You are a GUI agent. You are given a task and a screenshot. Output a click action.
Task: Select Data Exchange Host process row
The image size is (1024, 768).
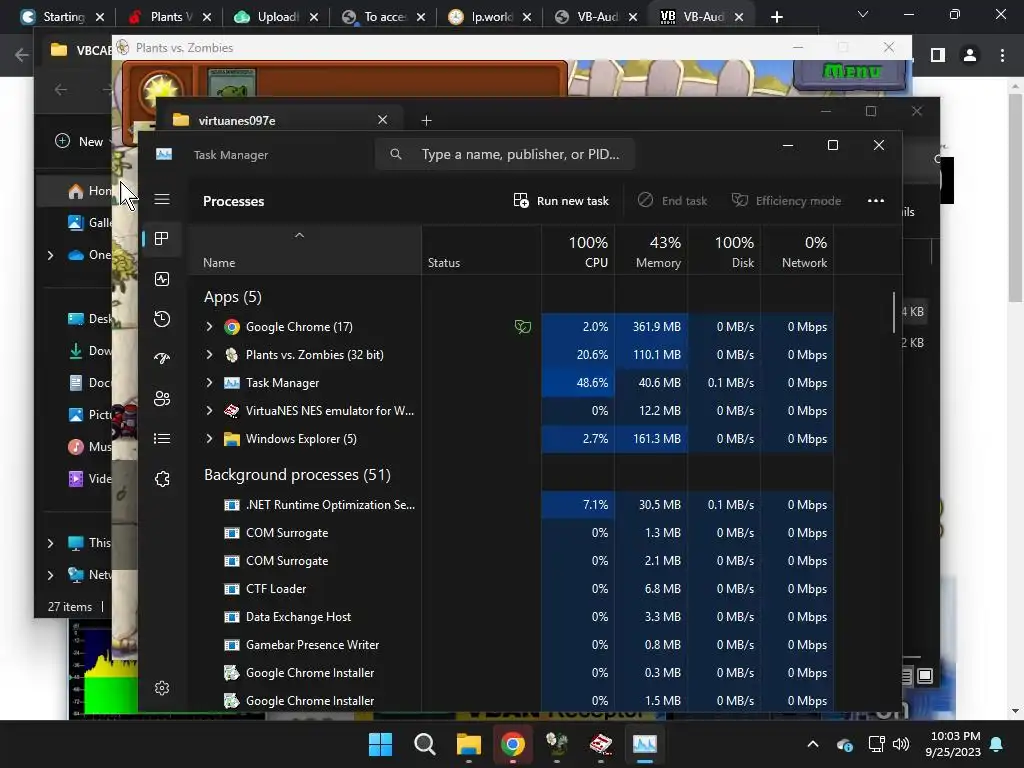[511, 617]
